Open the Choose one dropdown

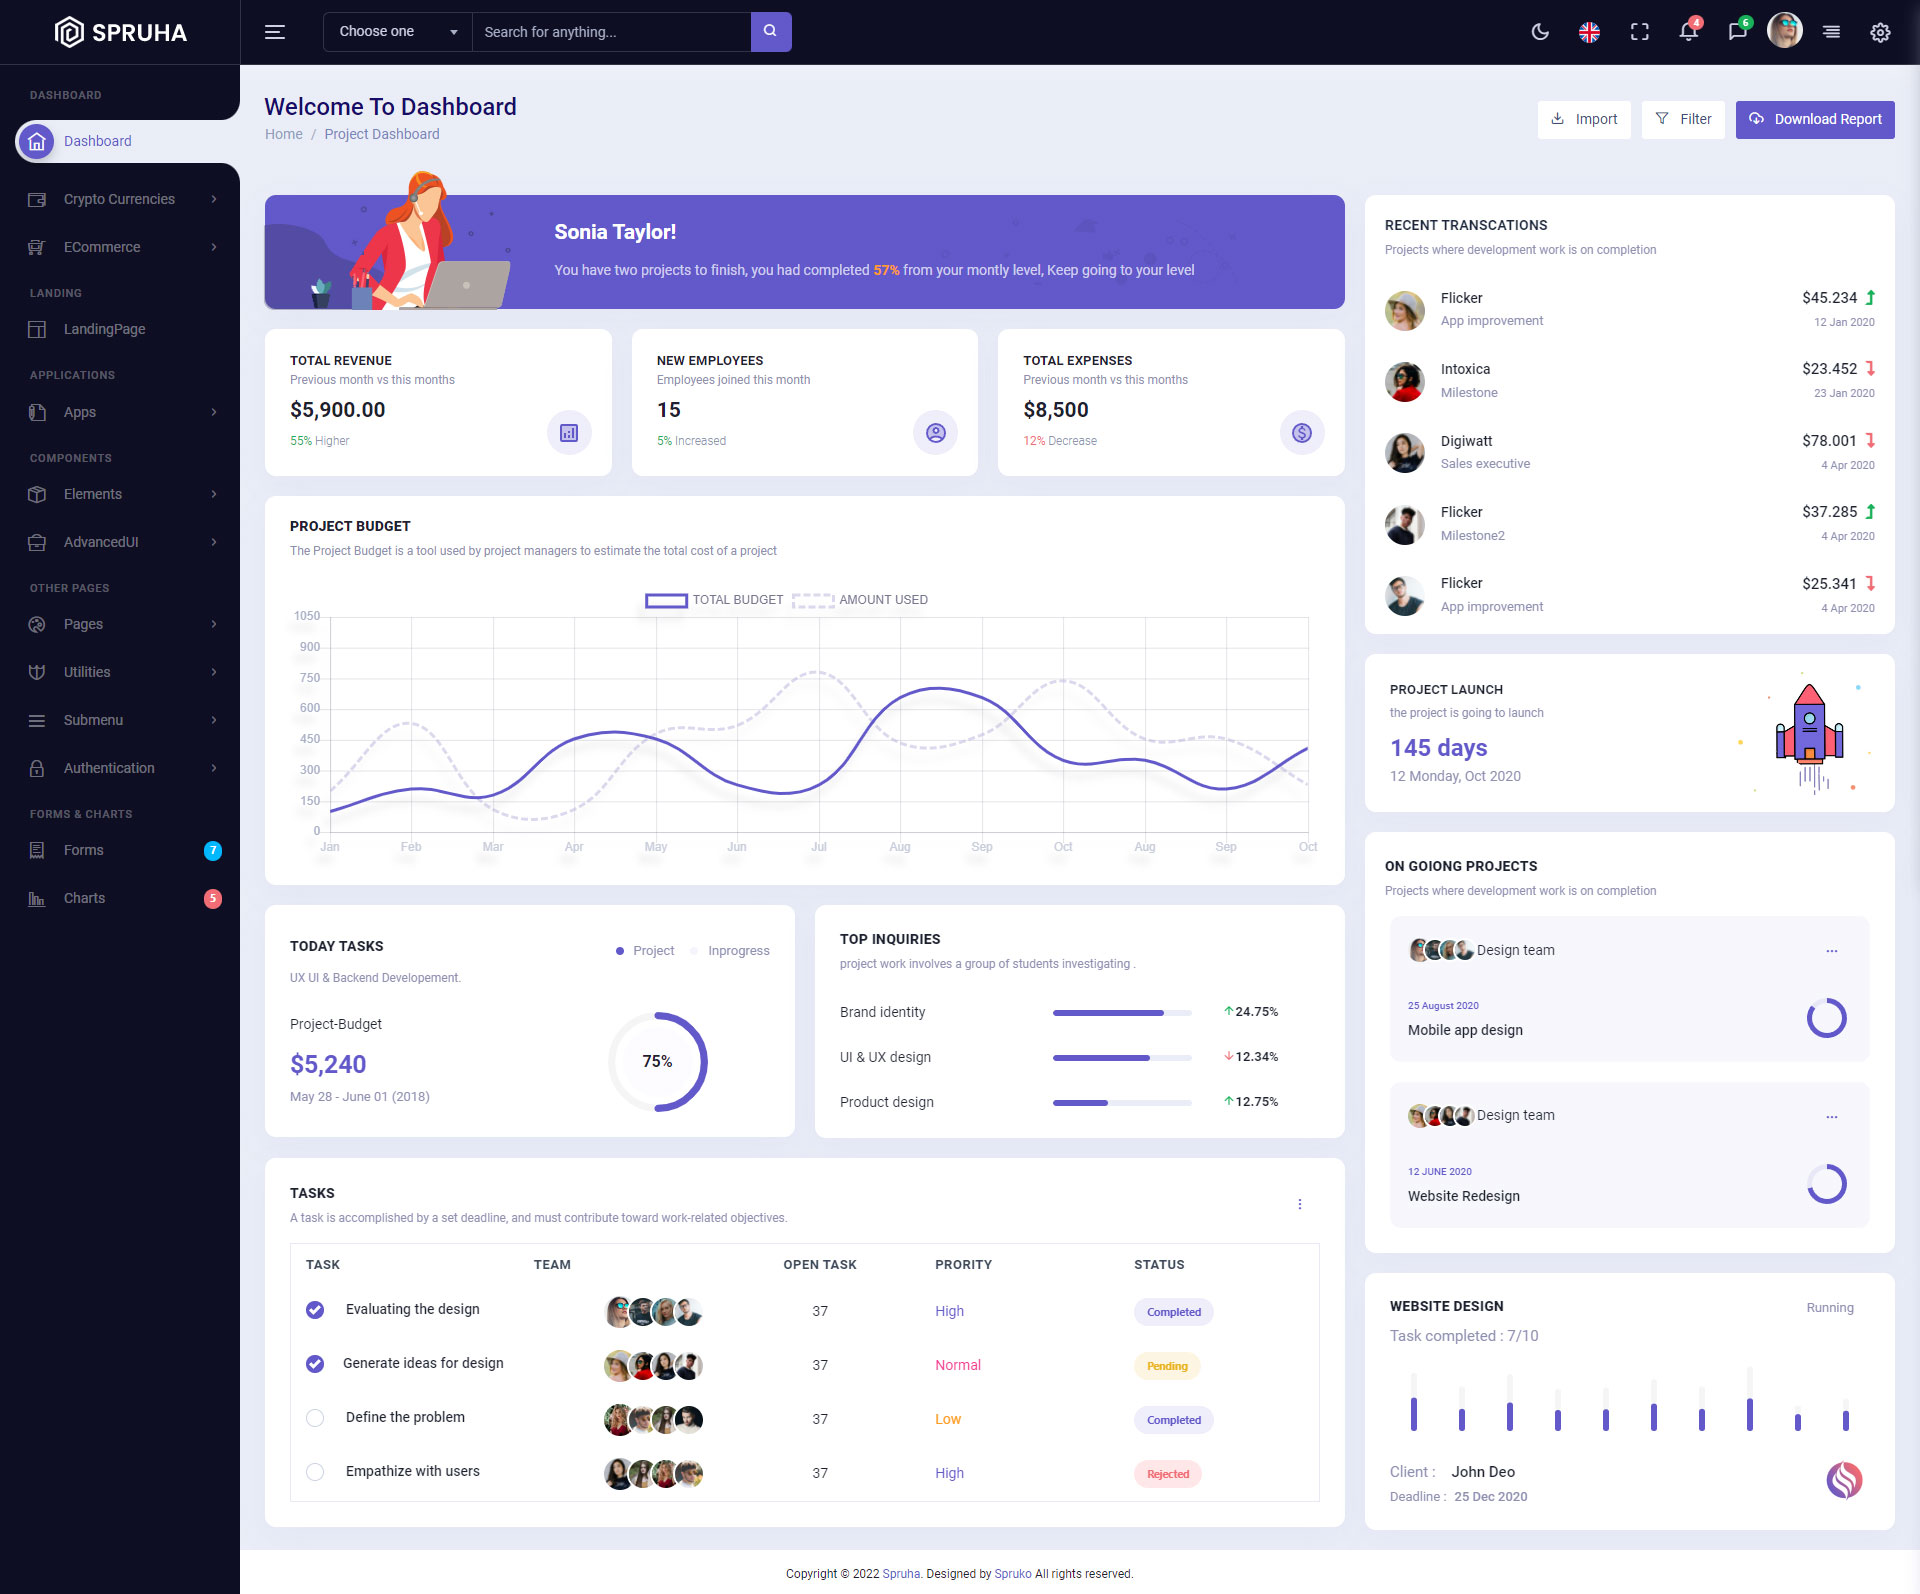pos(397,32)
